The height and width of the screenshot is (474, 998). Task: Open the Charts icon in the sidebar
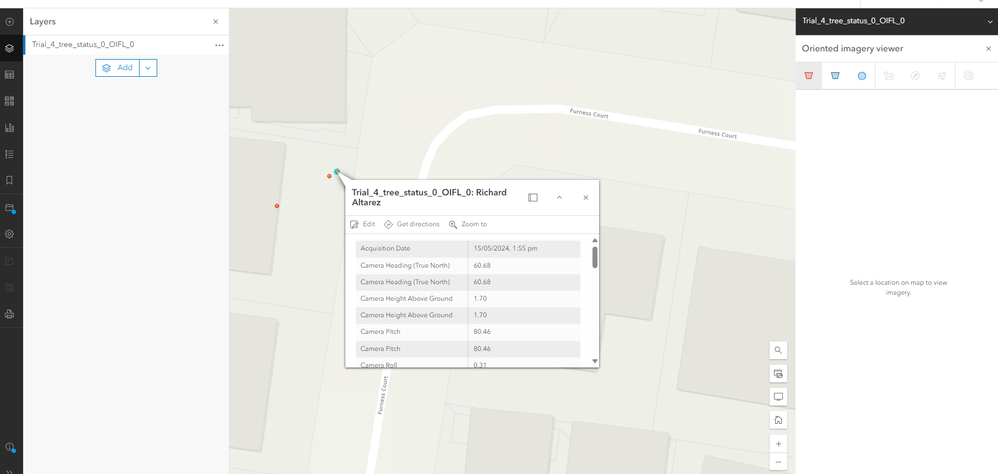[10, 128]
